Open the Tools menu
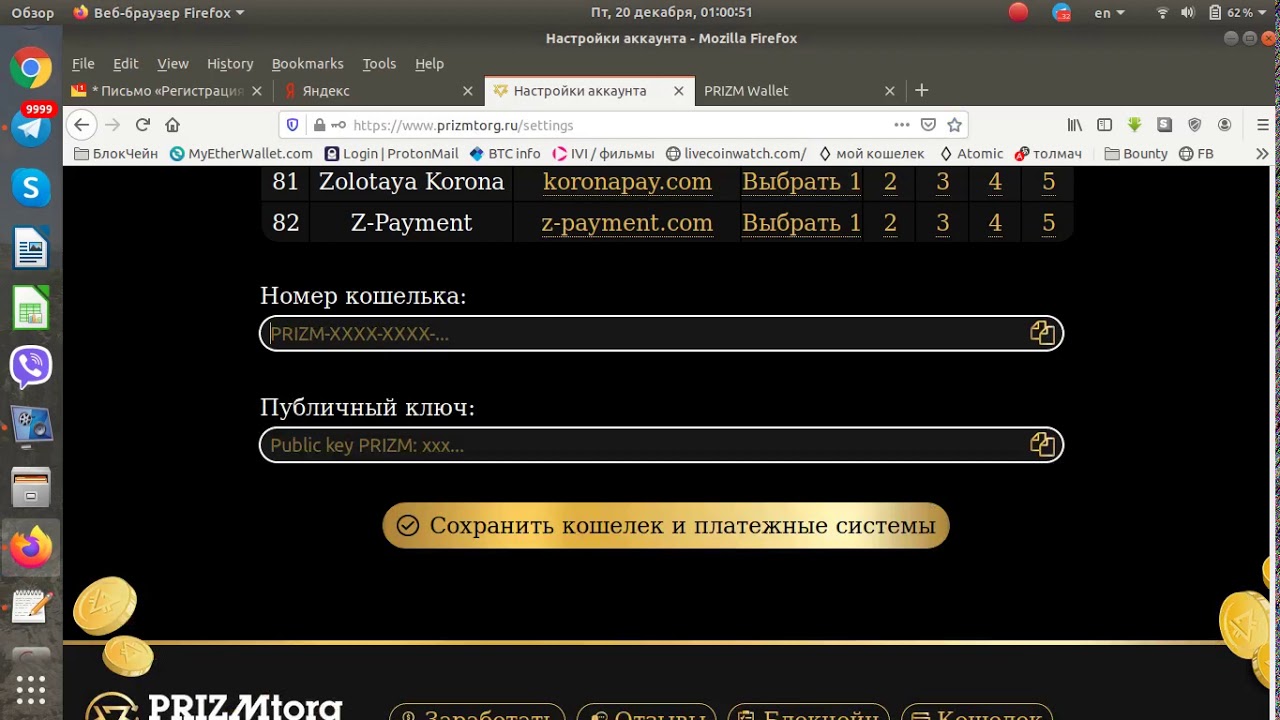This screenshot has height=720, width=1280. pos(379,63)
